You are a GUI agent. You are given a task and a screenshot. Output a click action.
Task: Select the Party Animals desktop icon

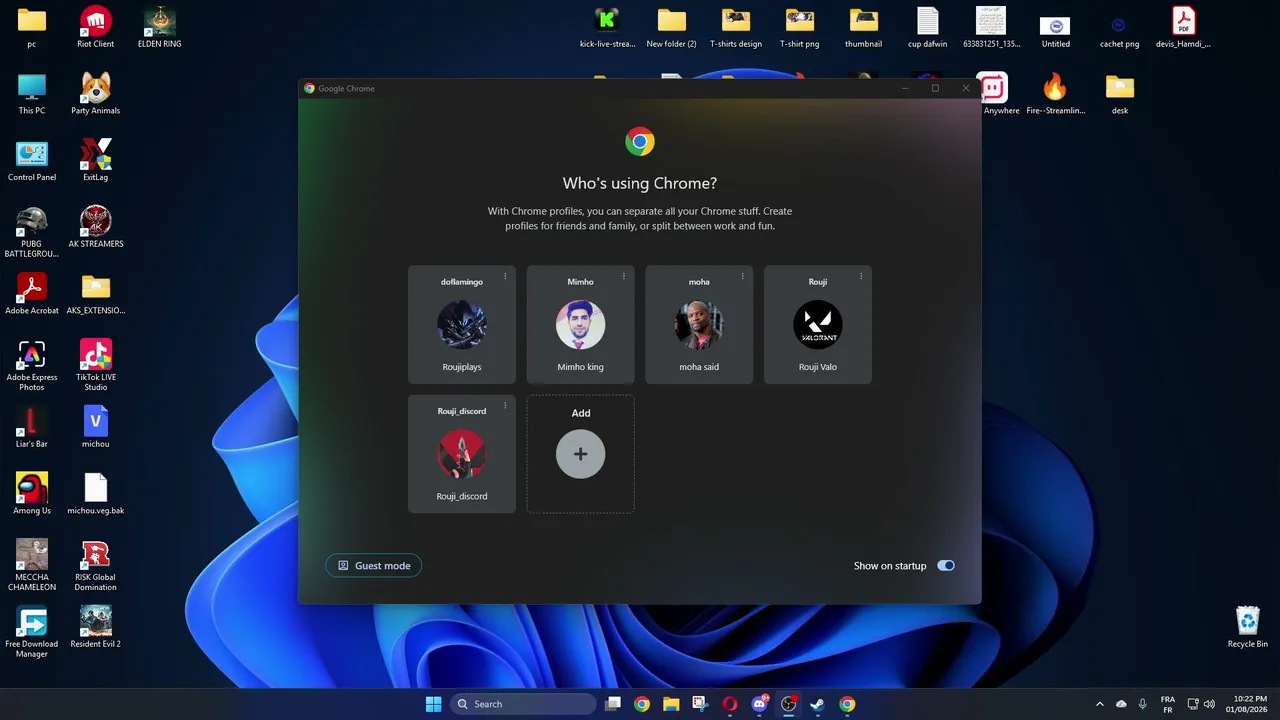pyautogui.click(x=96, y=94)
